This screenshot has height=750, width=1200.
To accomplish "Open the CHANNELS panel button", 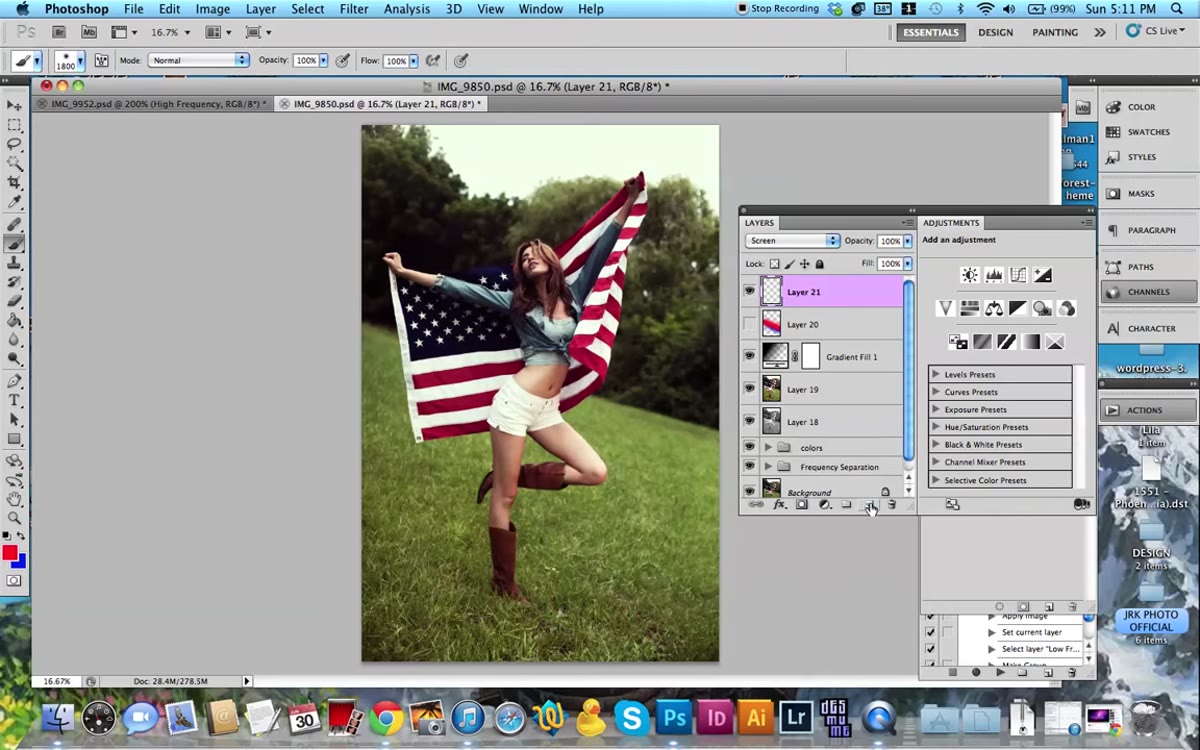I will point(1148,292).
